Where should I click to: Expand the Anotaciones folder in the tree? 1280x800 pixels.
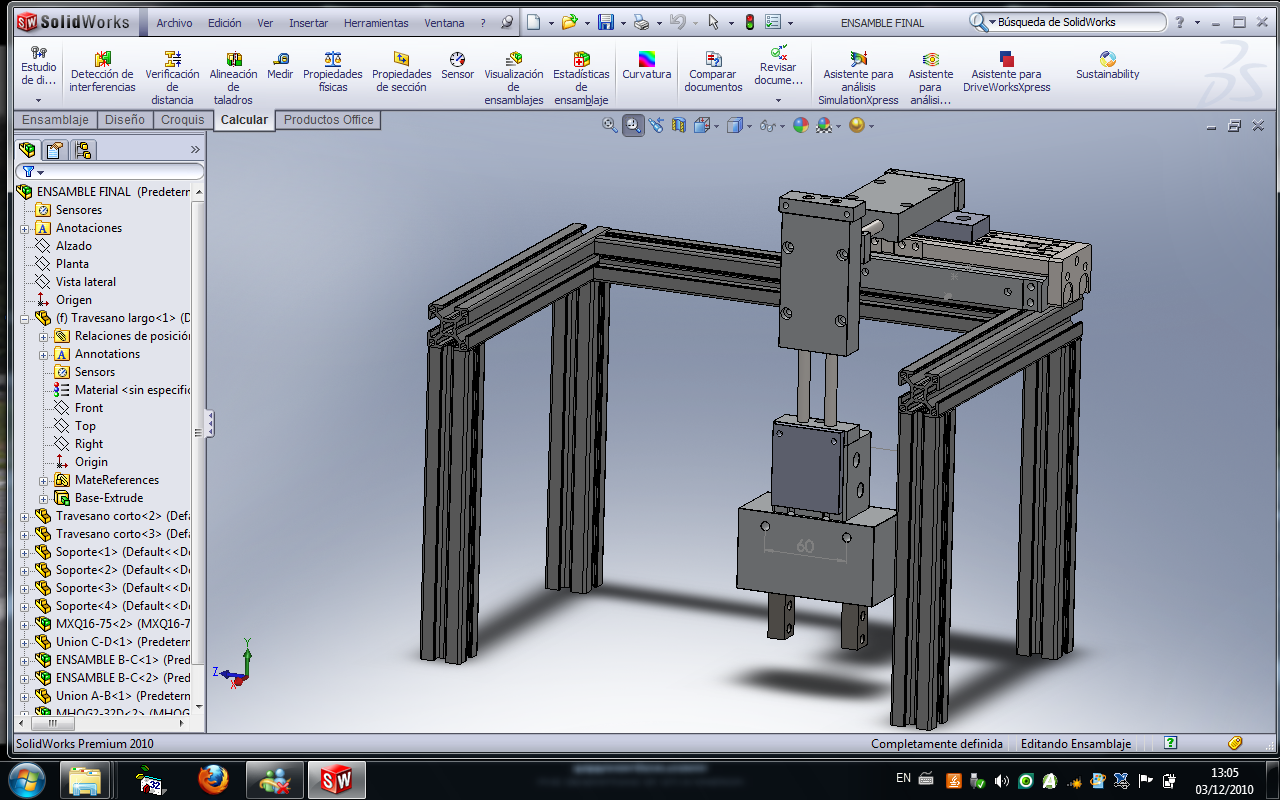coord(25,228)
